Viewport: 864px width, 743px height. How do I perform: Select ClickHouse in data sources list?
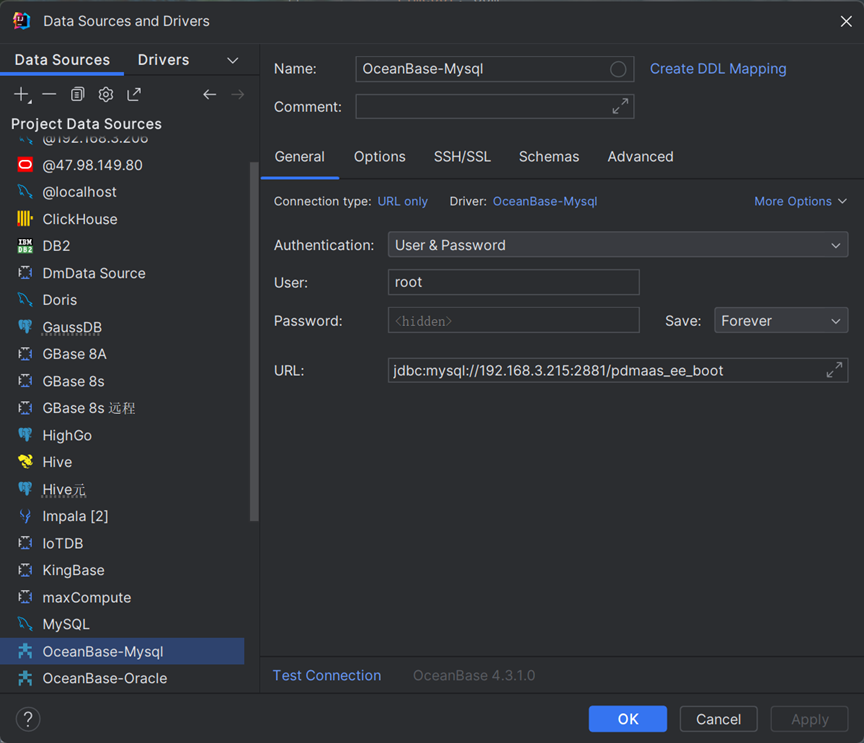(80, 219)
